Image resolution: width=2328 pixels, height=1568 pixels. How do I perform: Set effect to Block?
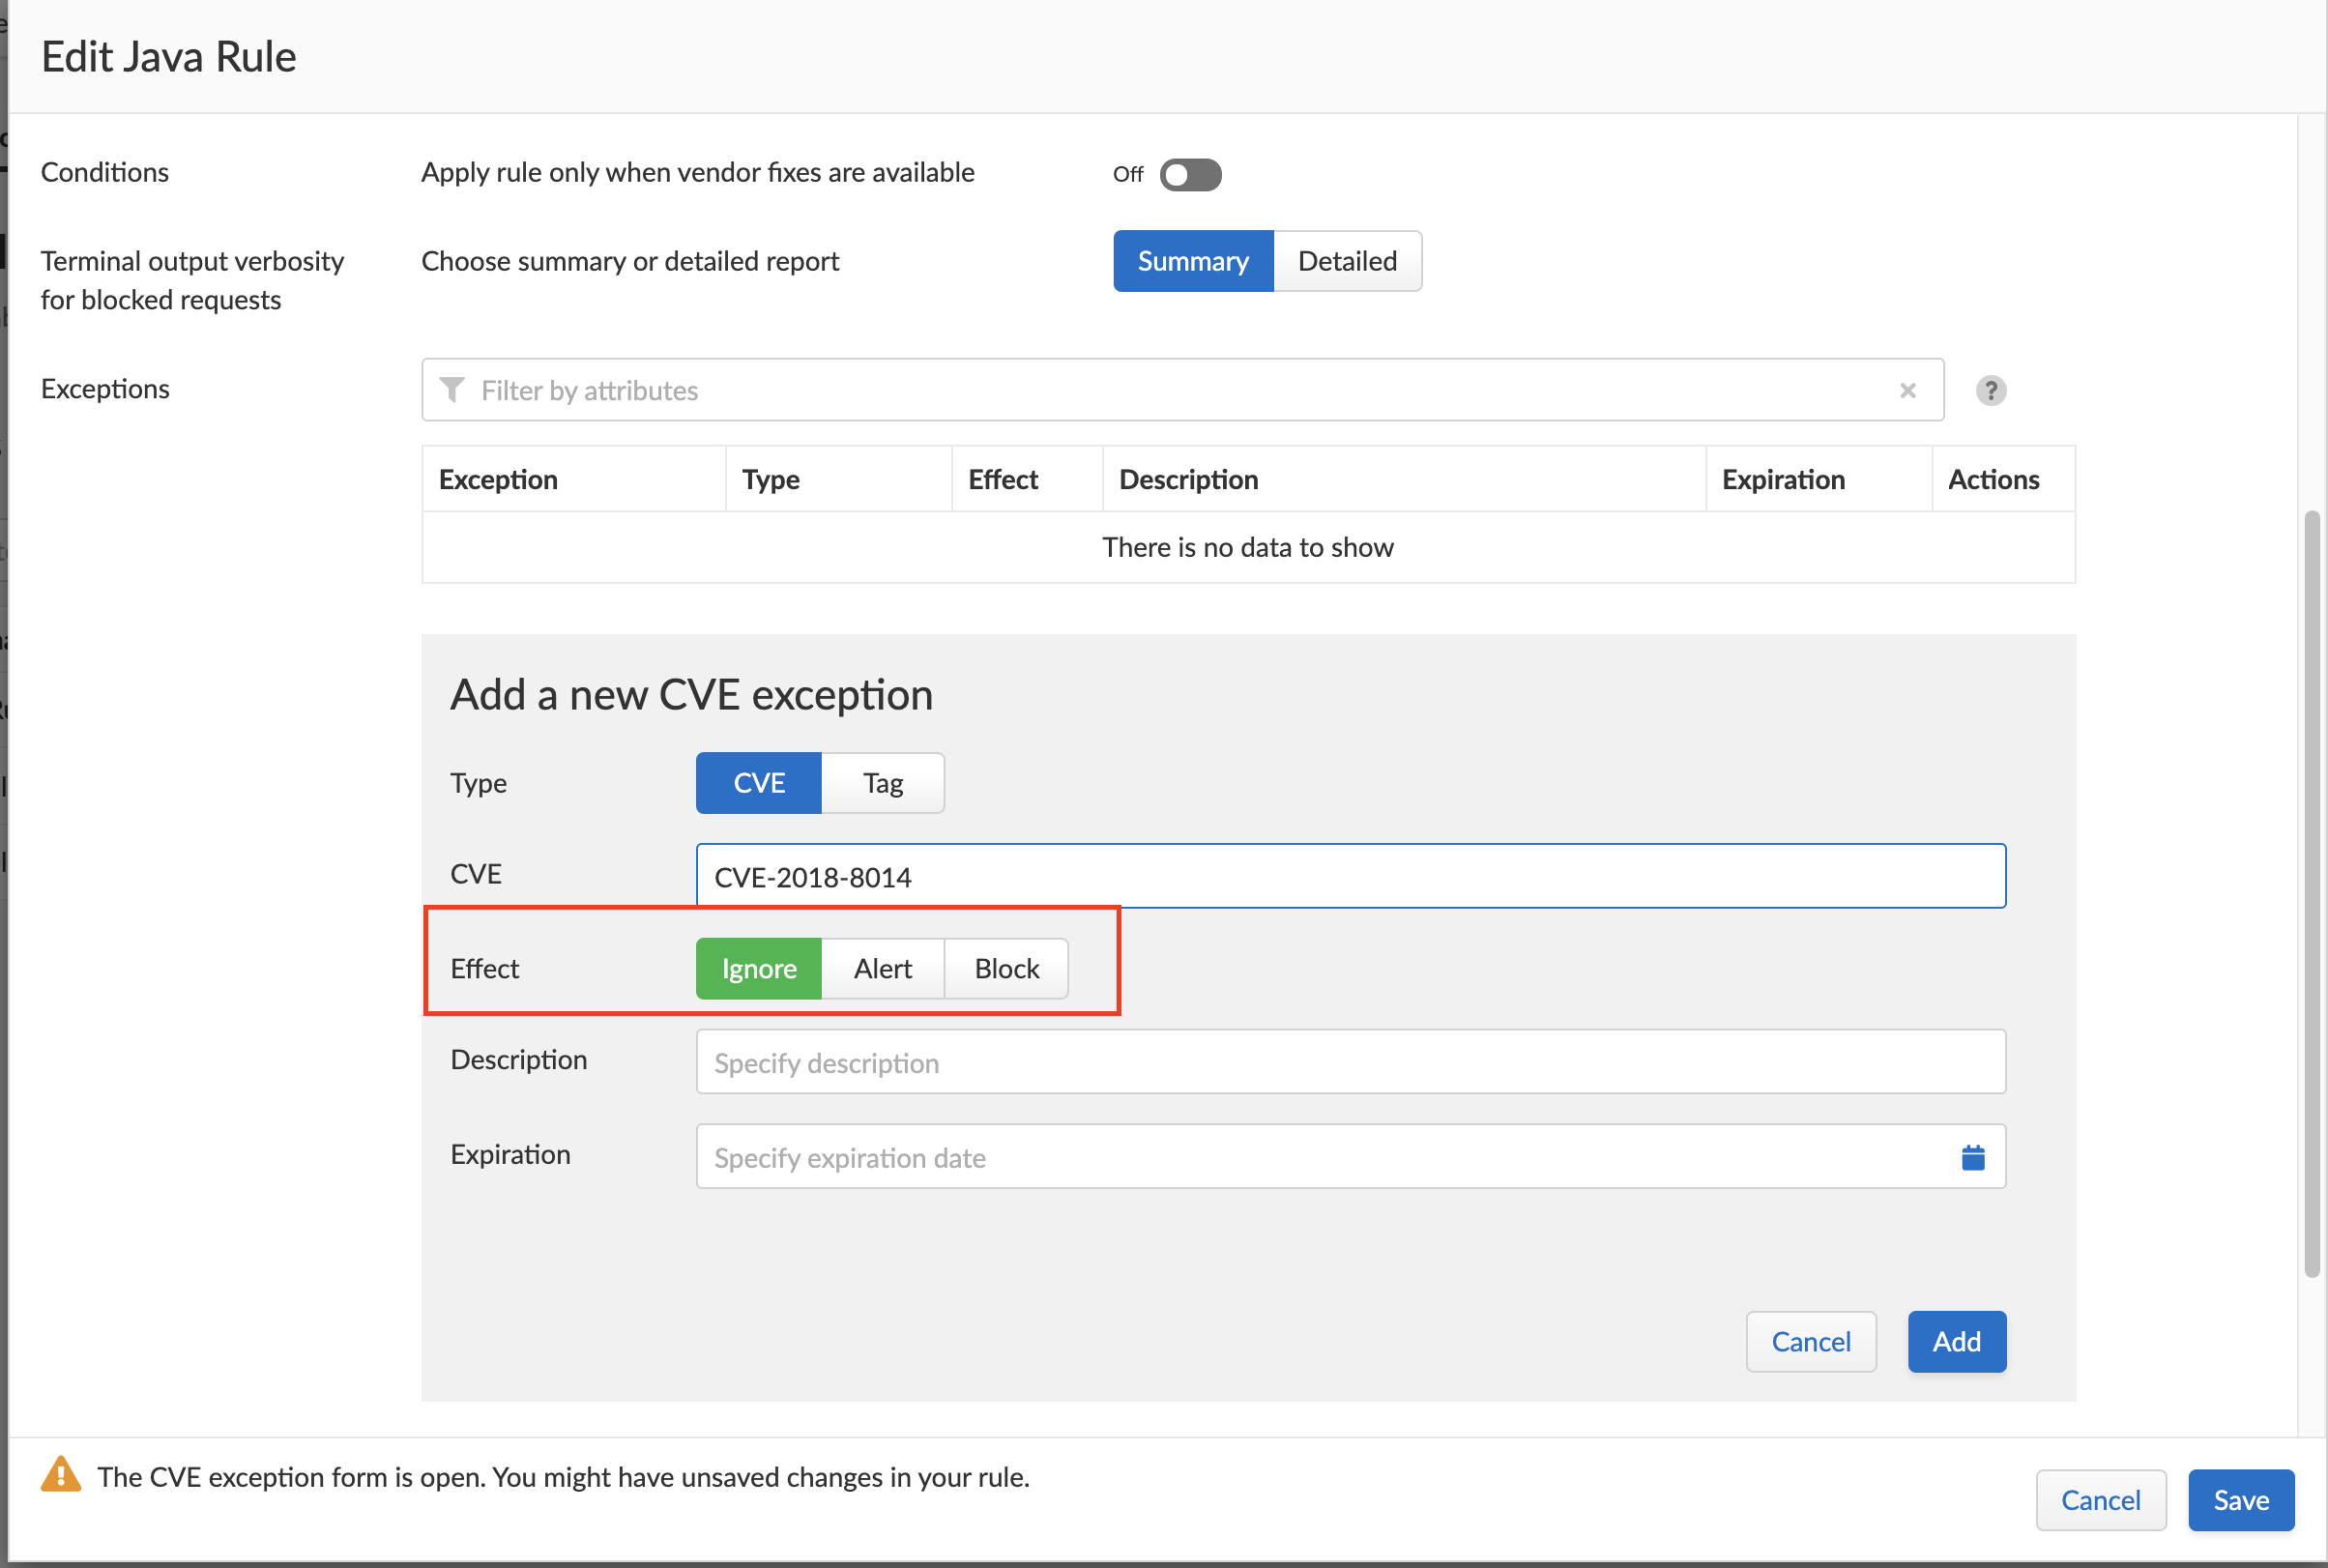[x=1006, y=968]
